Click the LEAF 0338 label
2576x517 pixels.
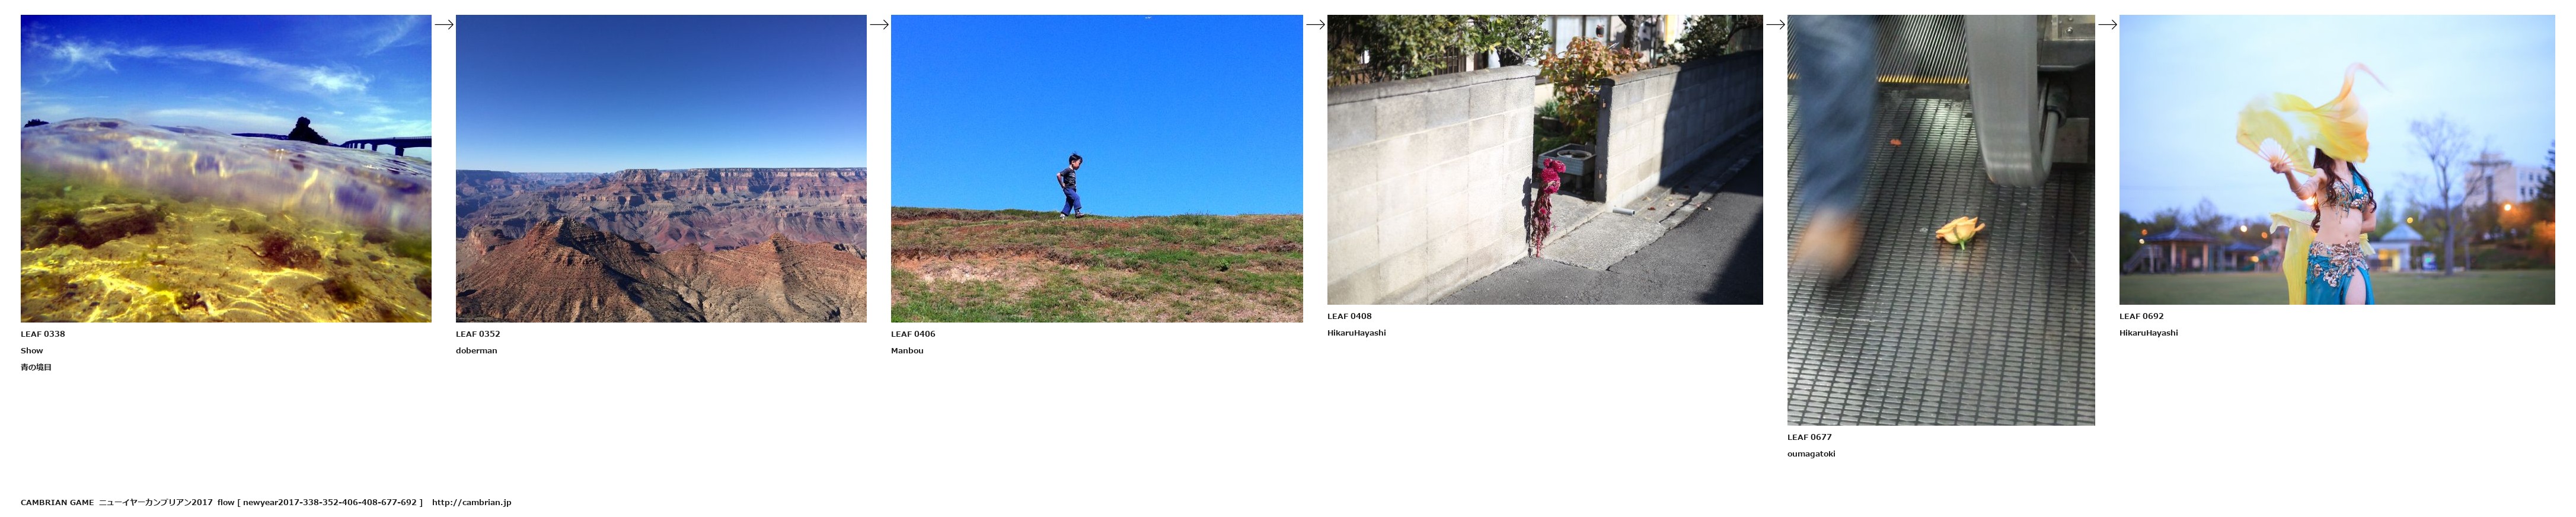[43, 334]
